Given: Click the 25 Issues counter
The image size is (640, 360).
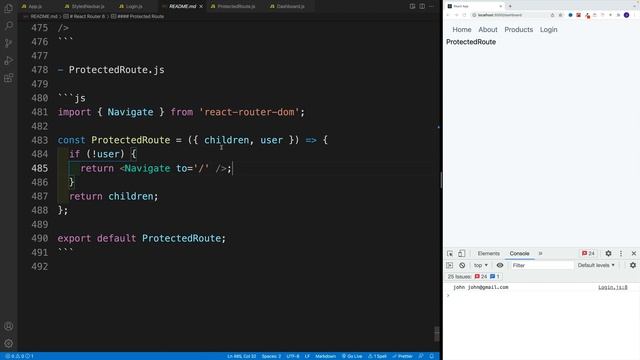Looking at the screenshot, I should (473, 277).
